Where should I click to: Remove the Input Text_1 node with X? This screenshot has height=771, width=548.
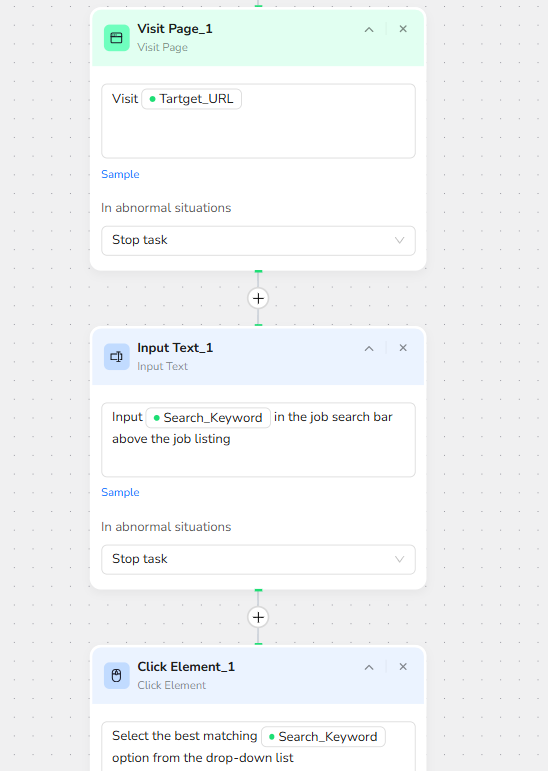click(403, 348)
